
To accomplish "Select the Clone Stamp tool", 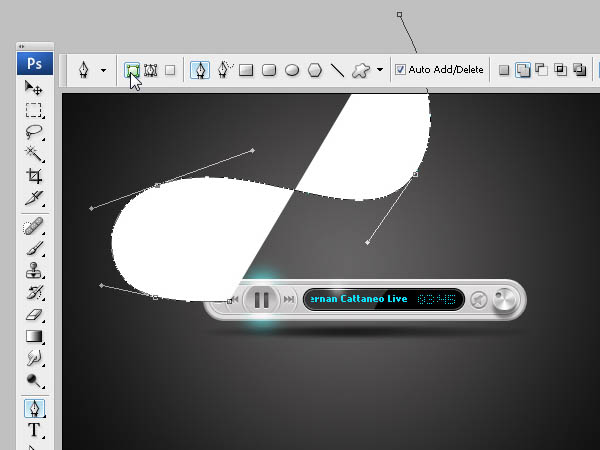I will (34, 271).
